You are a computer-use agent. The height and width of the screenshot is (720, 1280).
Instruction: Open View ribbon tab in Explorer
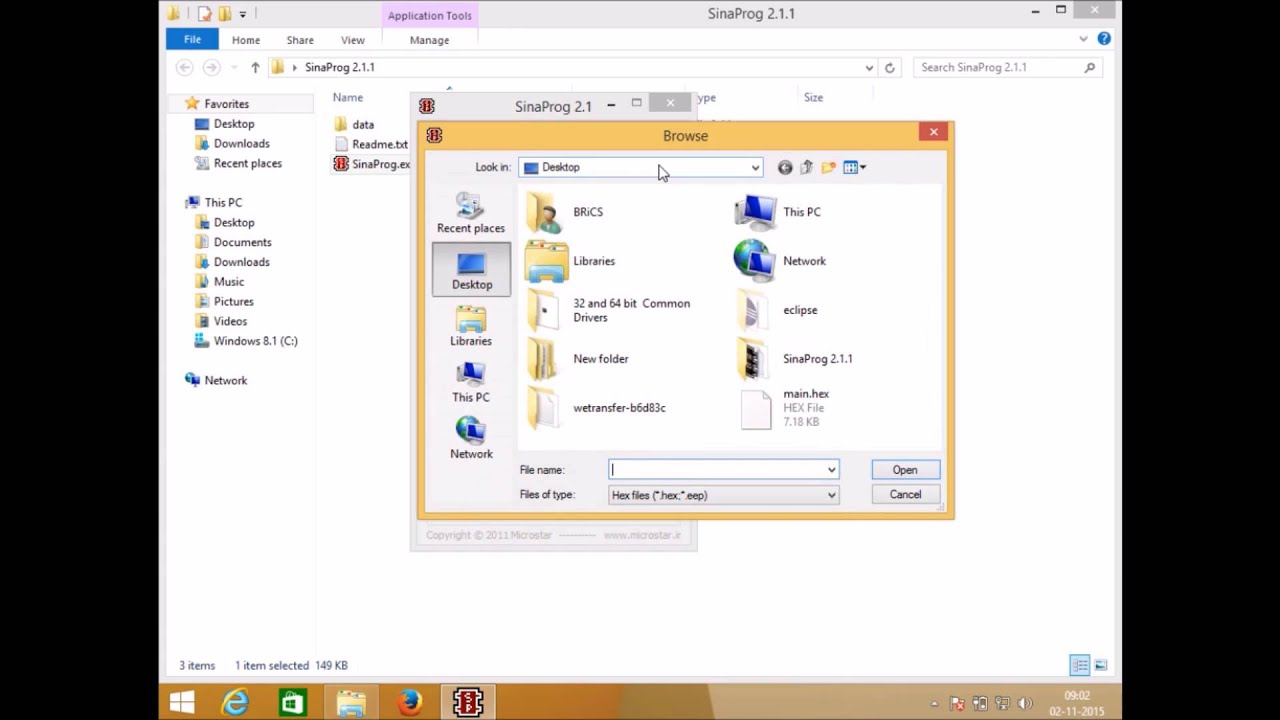[353, 40]
